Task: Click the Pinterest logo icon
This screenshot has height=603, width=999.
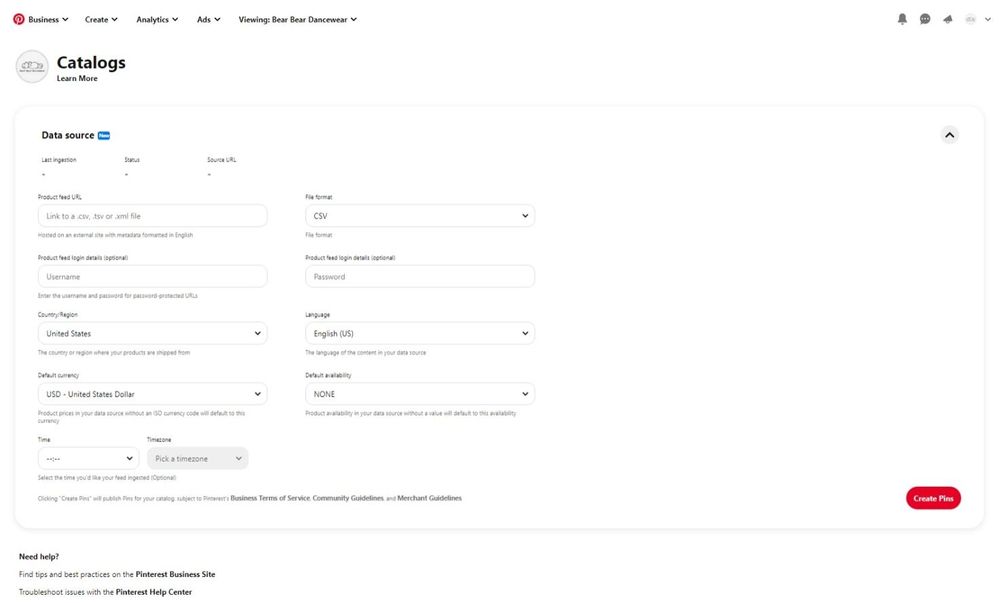Action: click(18, 19)
